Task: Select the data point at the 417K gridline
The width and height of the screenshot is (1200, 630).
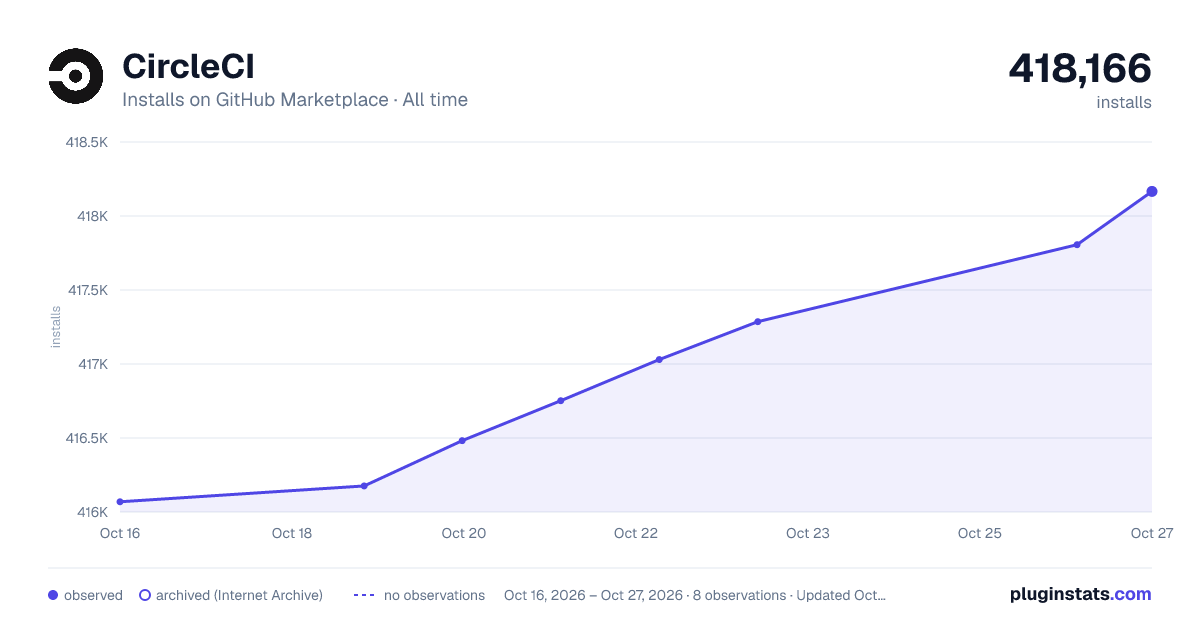Action: (659, 360)
